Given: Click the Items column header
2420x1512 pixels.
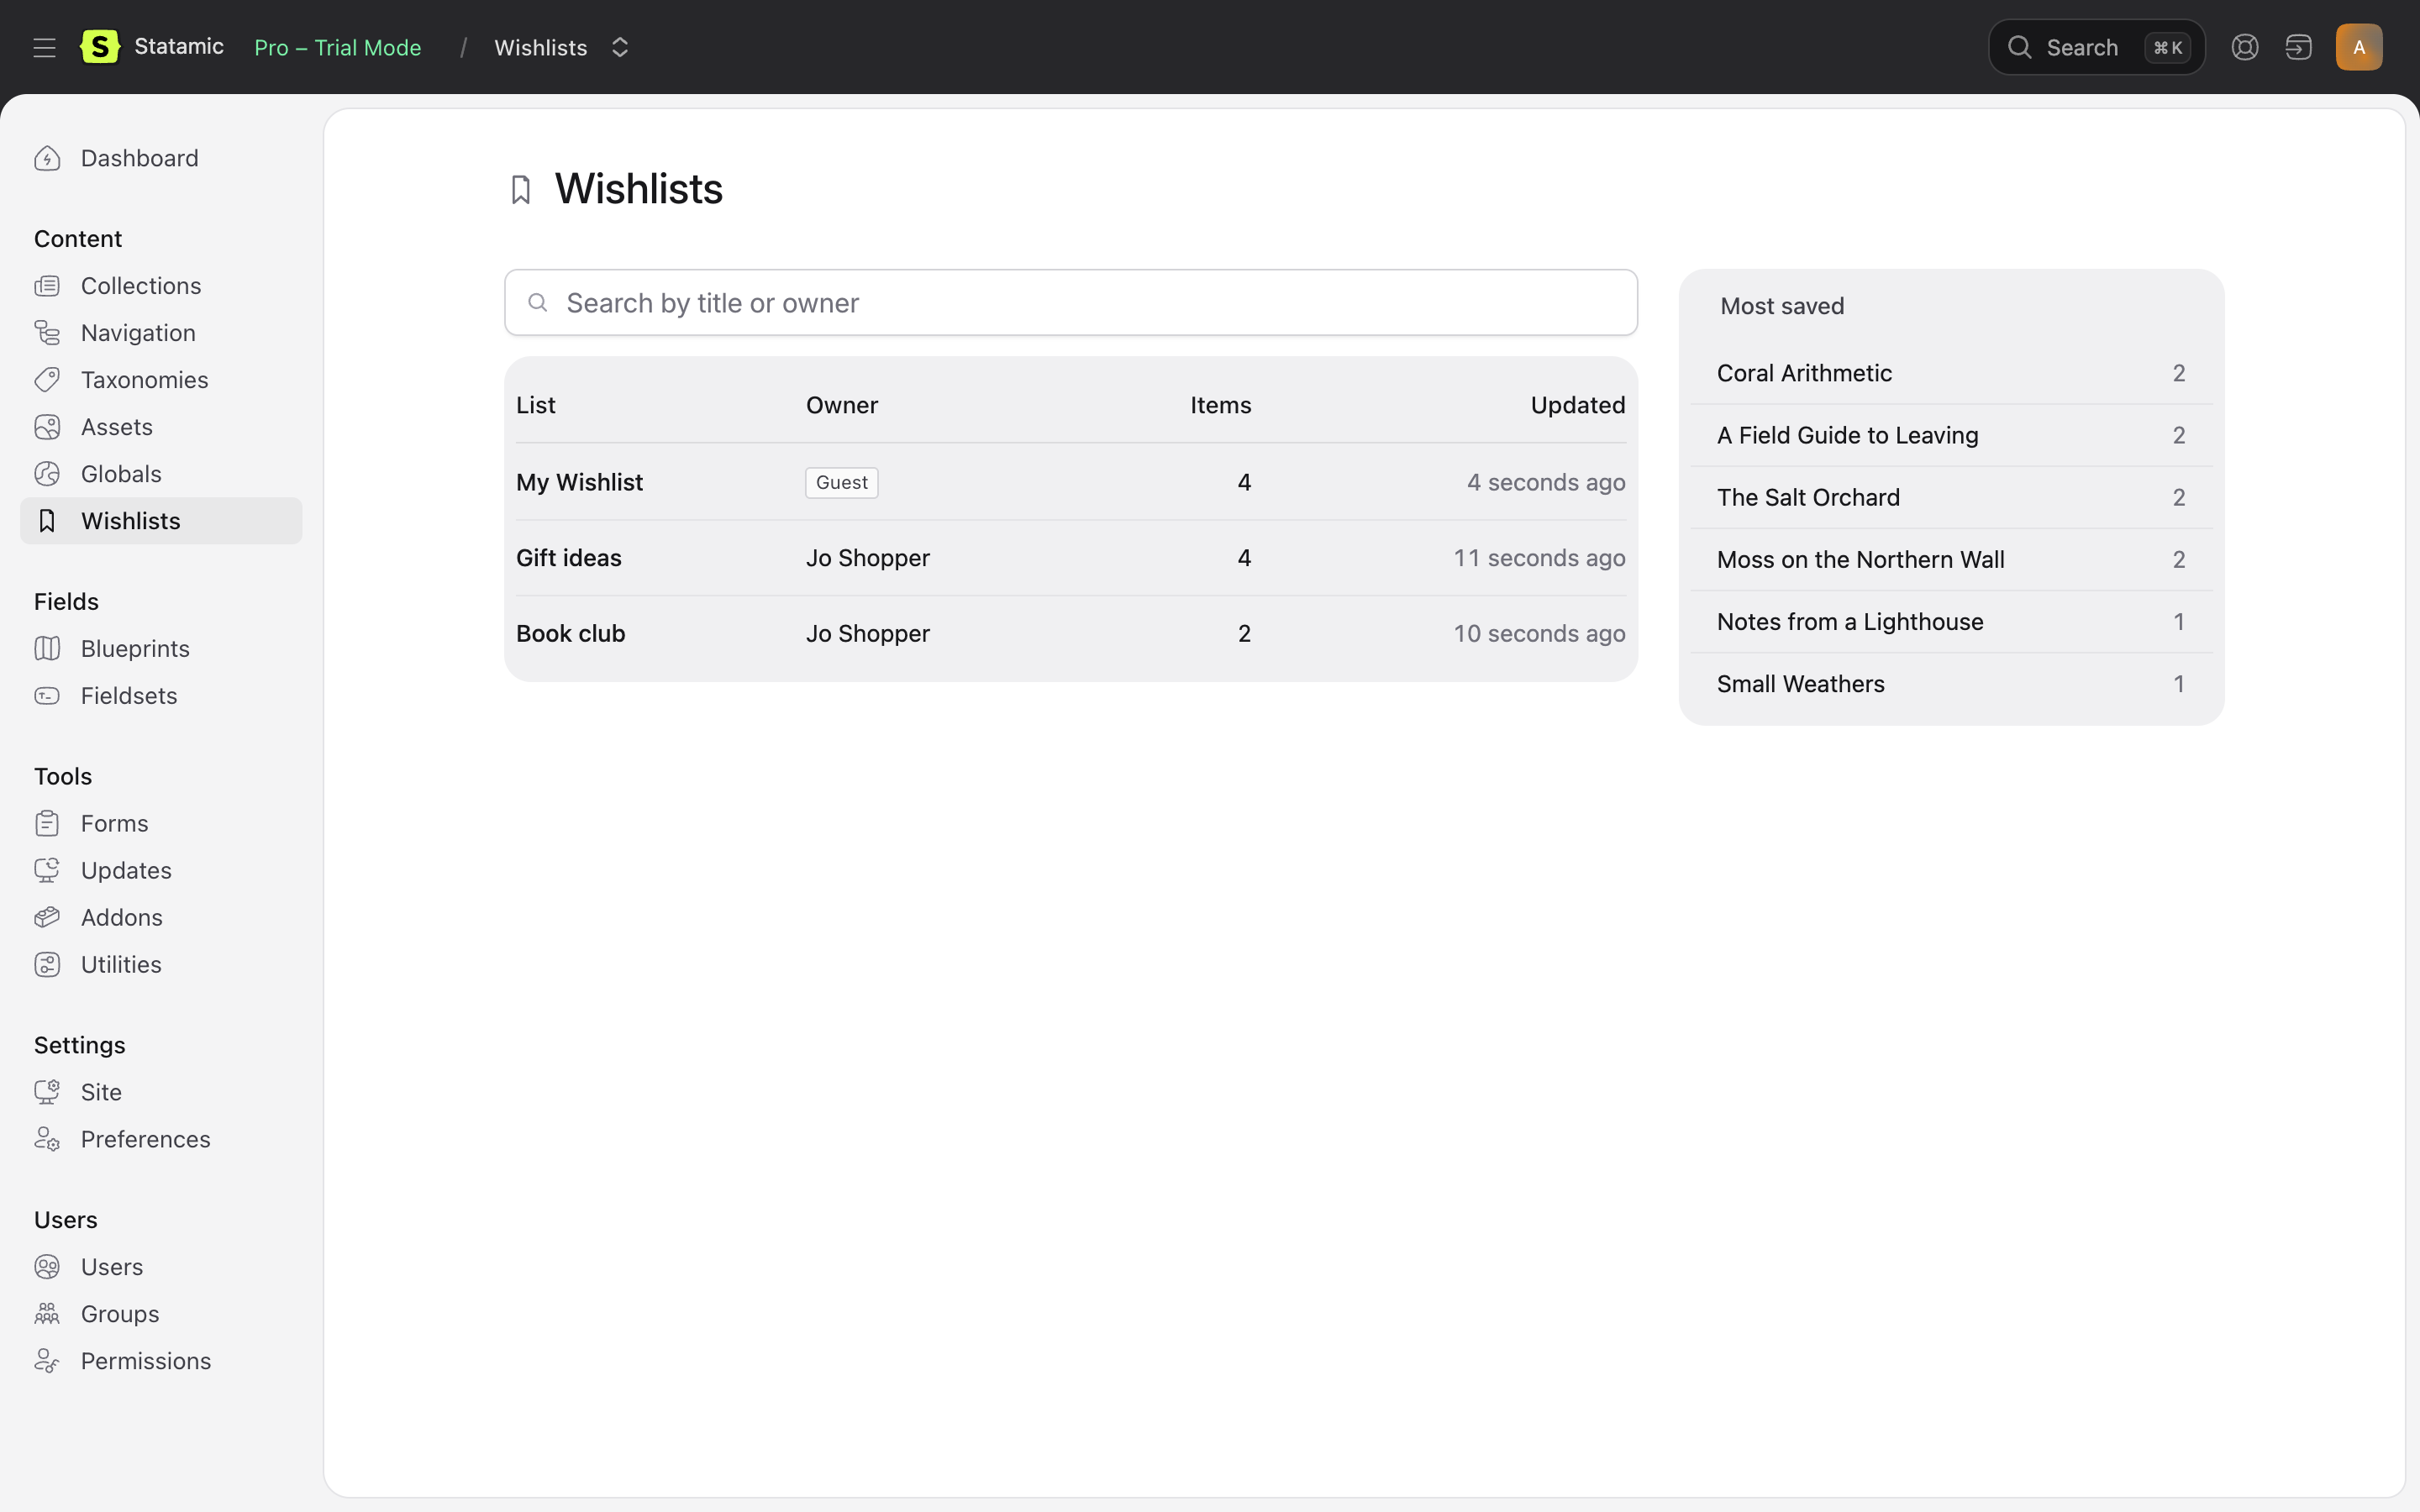Looking at the screenshot, I should pyautogui.click(x=1220, y=405).
